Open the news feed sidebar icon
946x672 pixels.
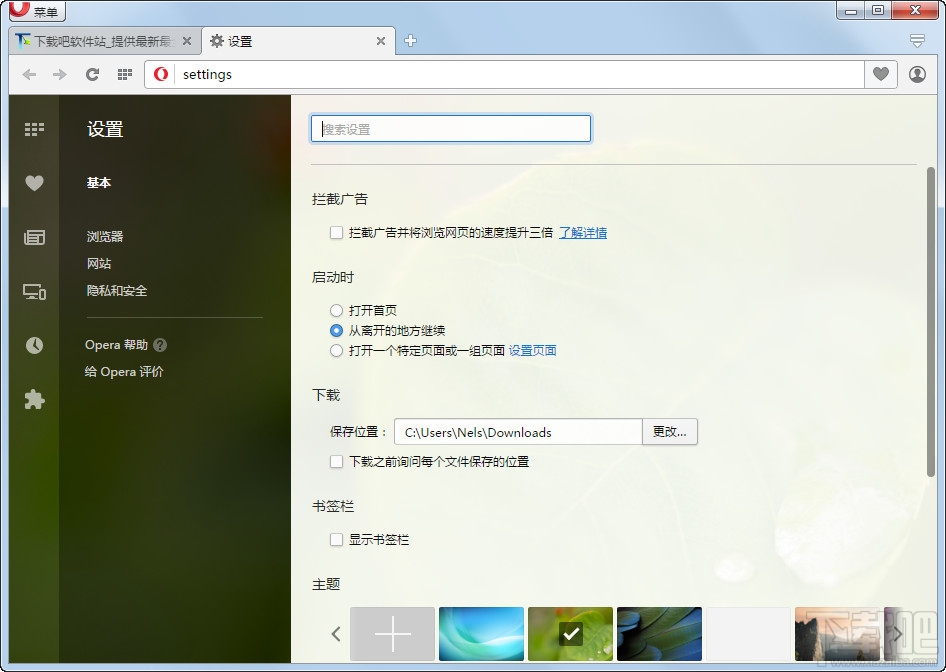click(33, 237)
